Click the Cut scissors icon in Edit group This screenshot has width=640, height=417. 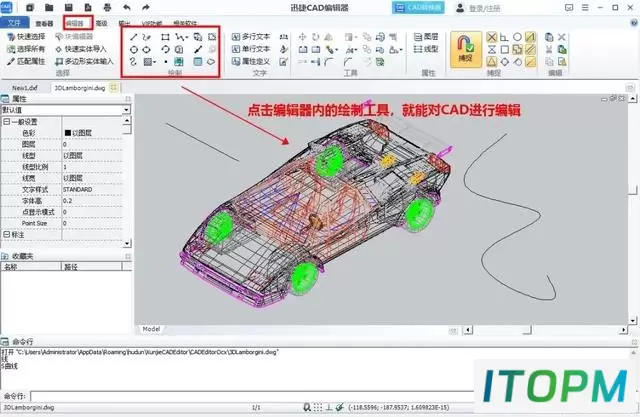coord(549,50)
